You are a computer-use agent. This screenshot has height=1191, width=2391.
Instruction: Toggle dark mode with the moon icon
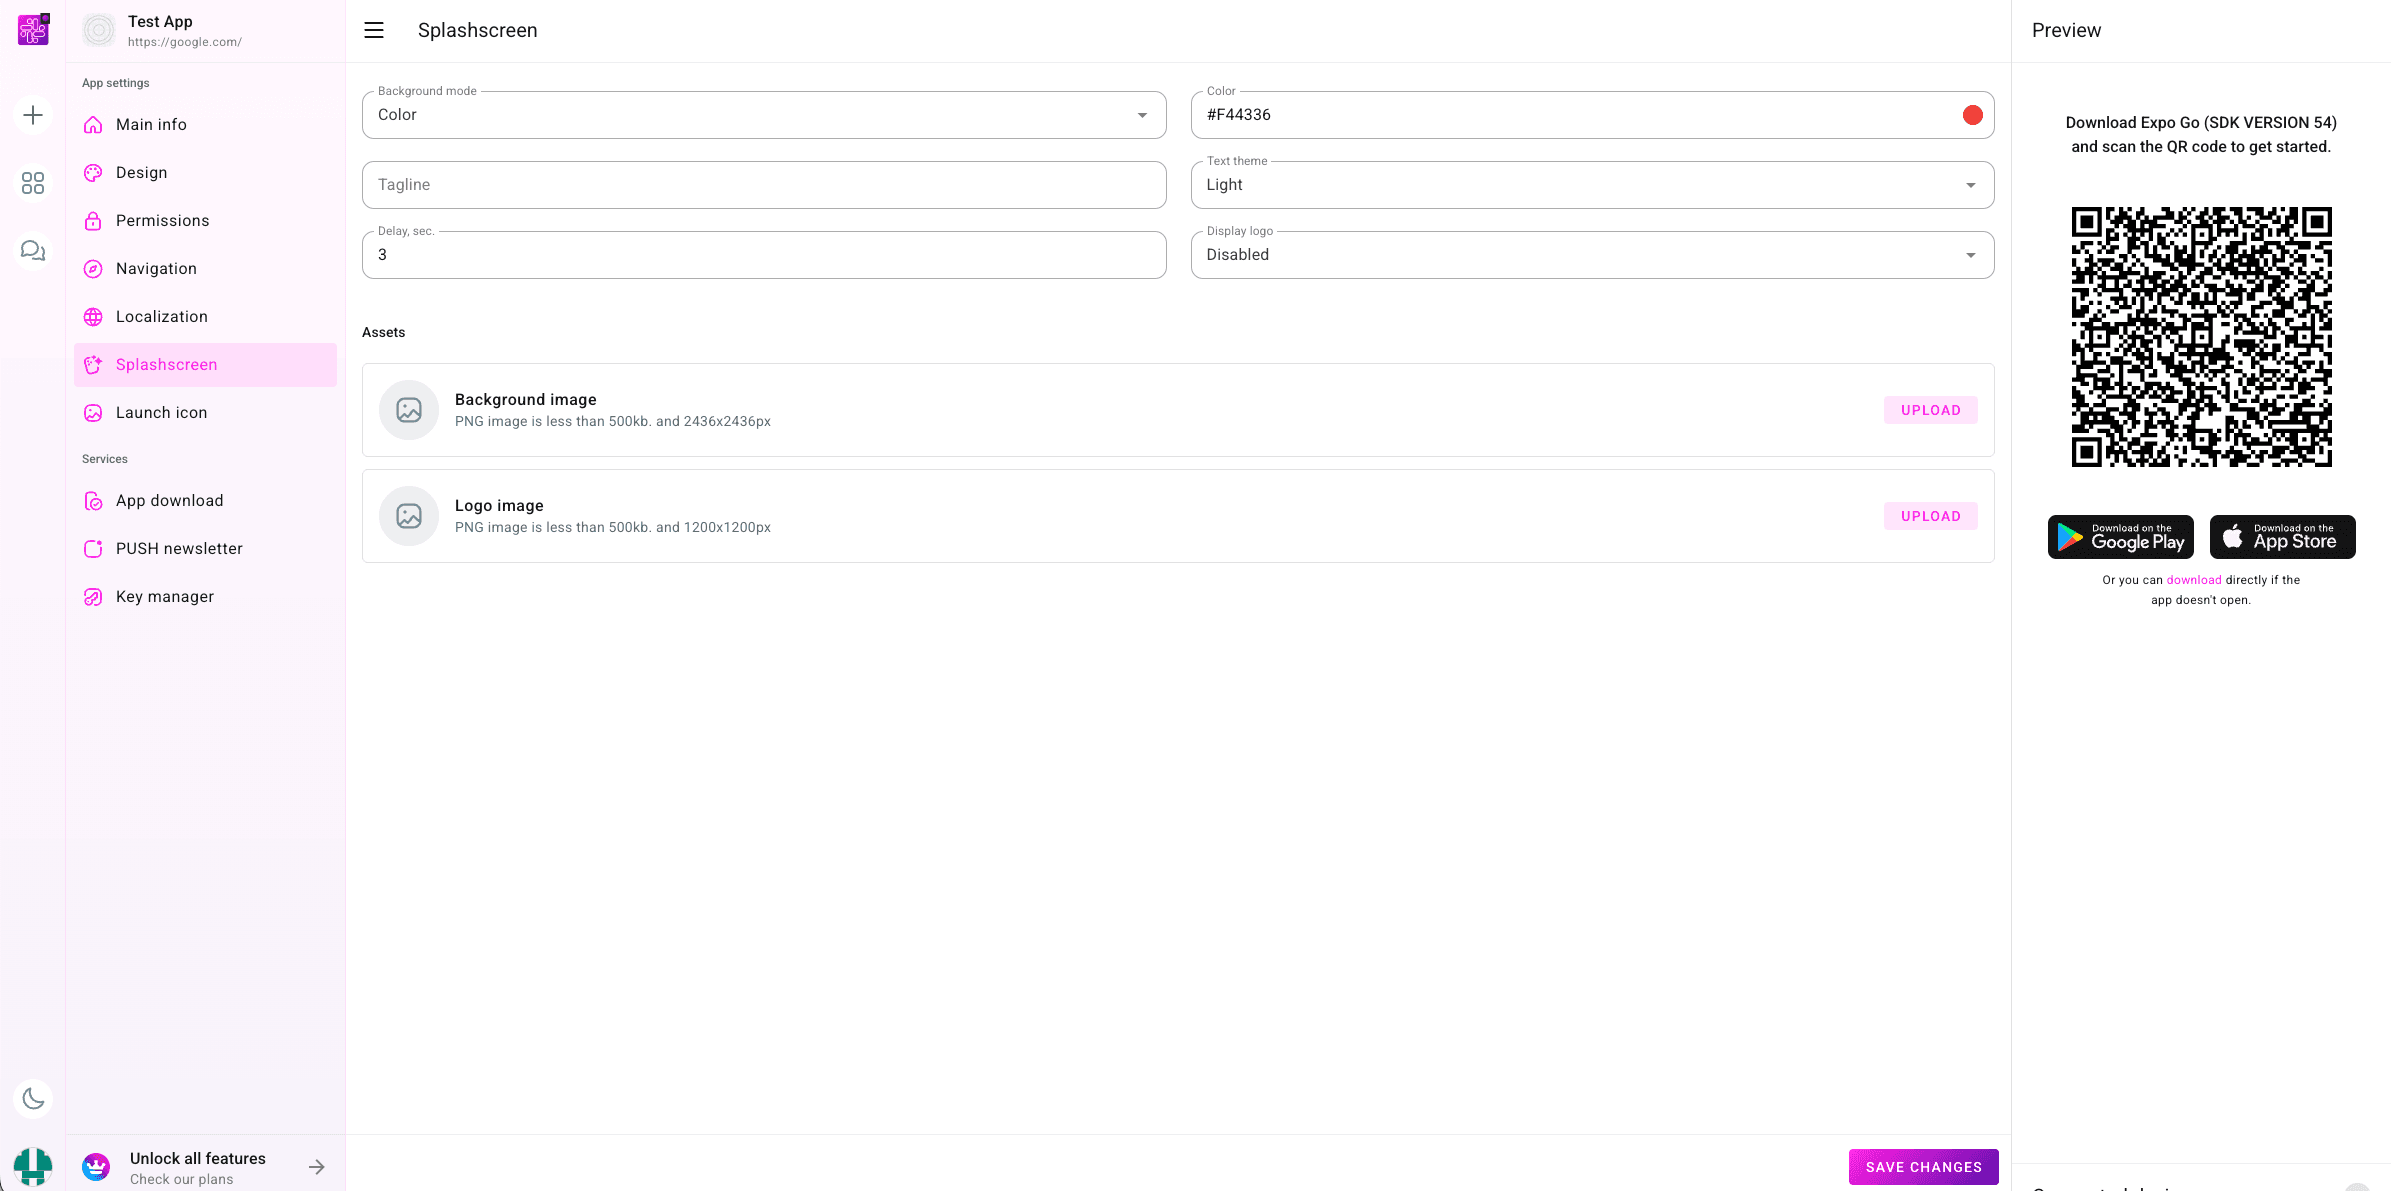[33, 1099]
